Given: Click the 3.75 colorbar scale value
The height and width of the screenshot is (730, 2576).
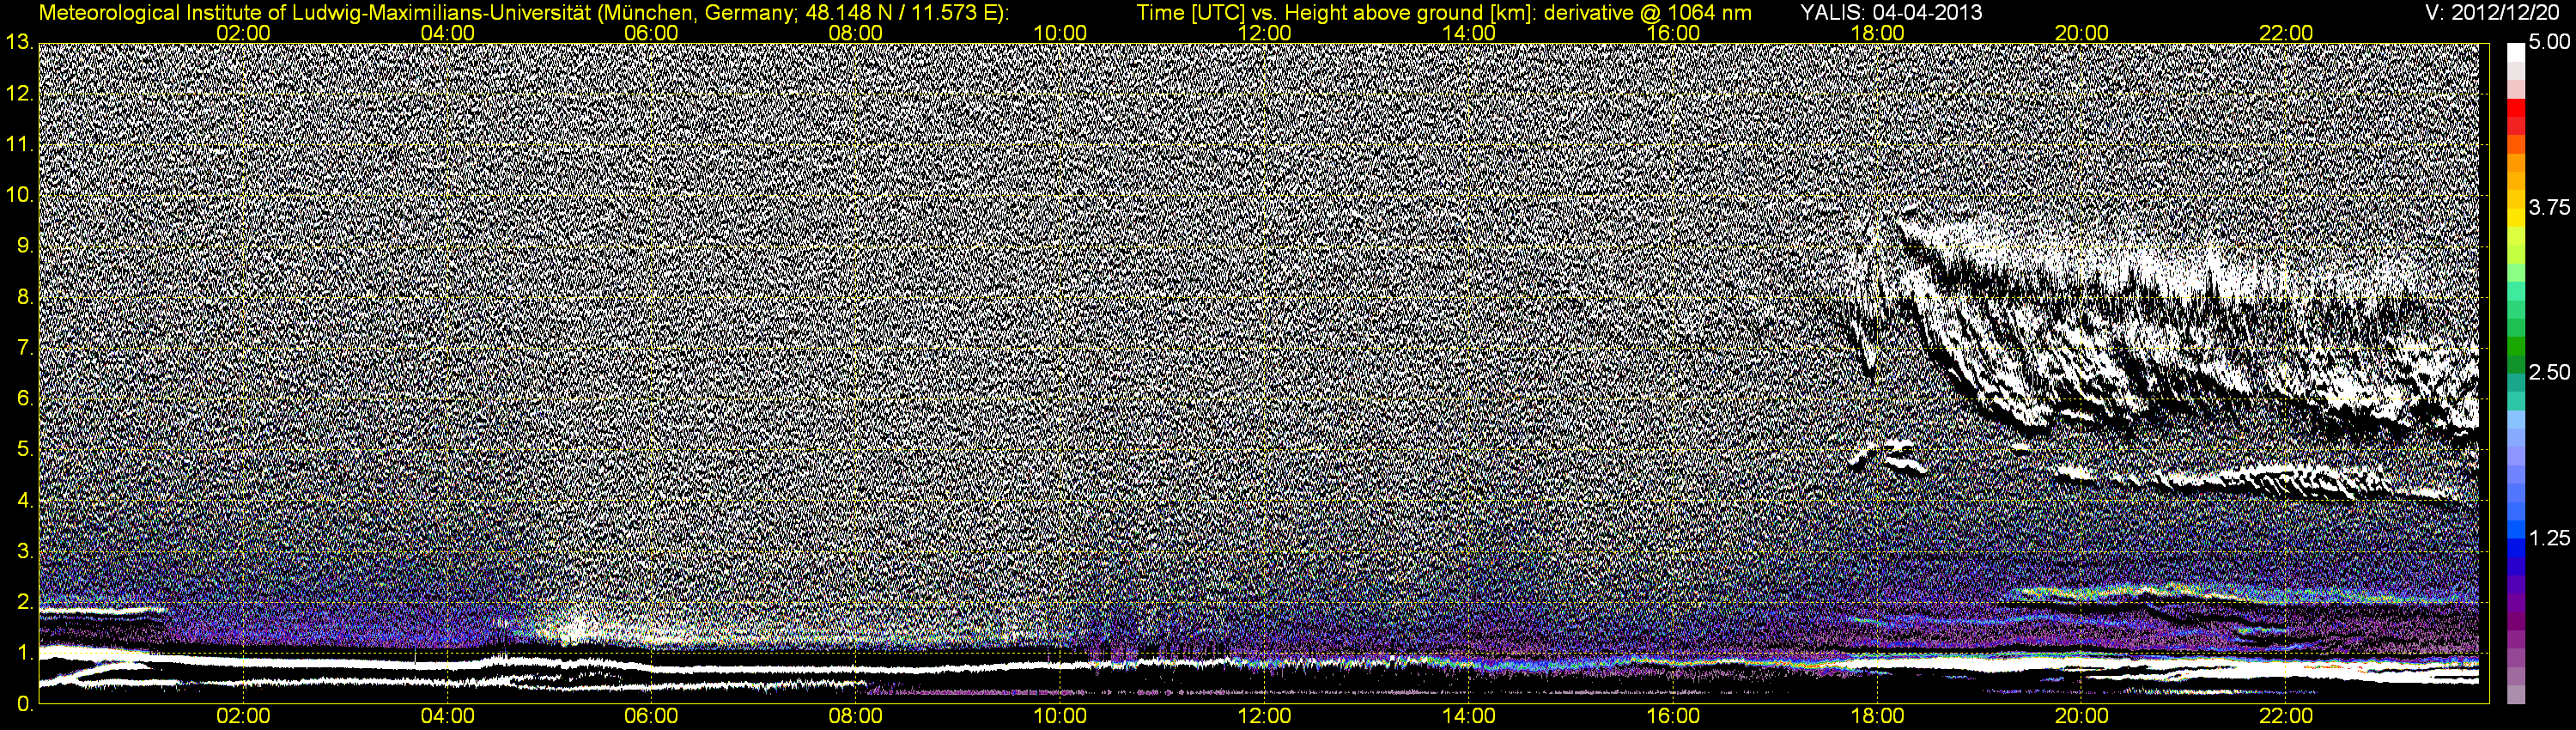Looking at the screenshot, I should [2550, 208].
